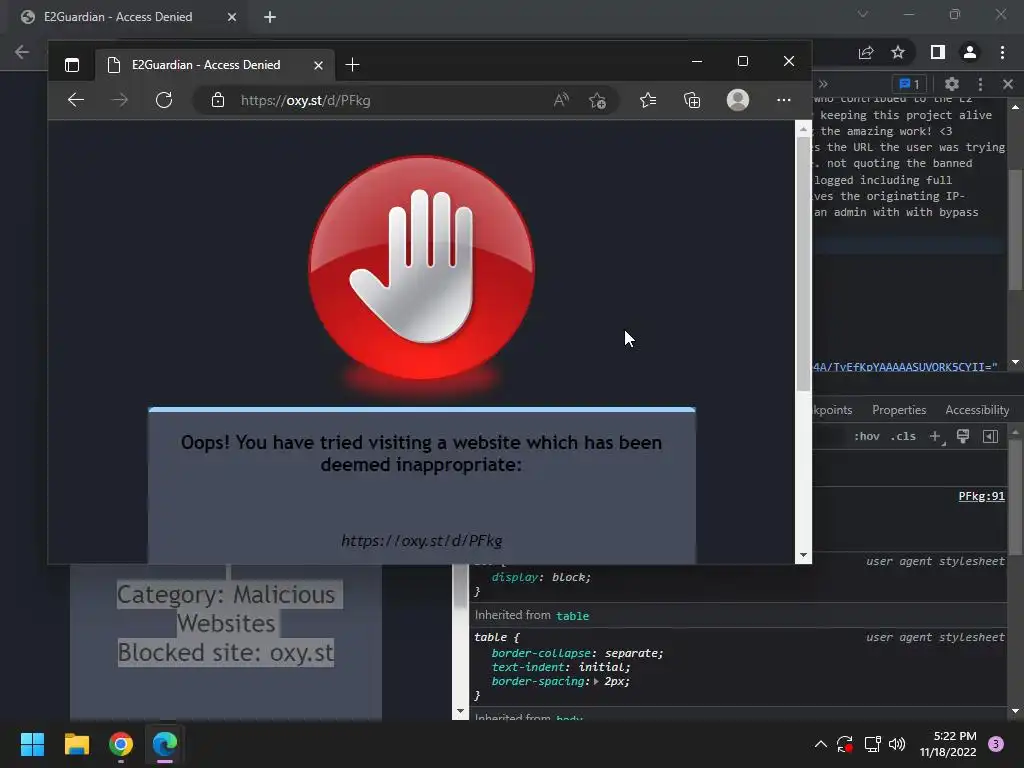This screenshot has width=1024, height=768.
Task: Click table link after Inherited from
Action: [573, 616]
